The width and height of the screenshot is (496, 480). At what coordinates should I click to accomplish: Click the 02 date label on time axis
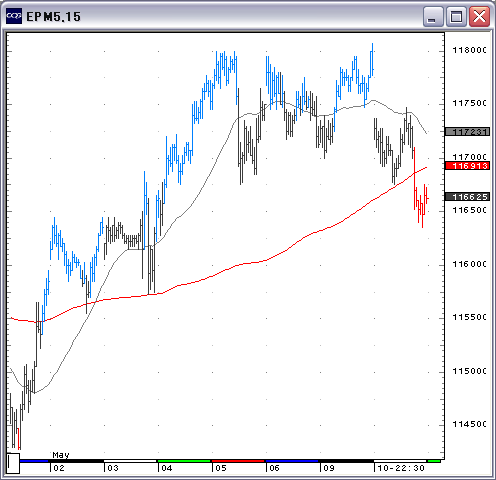[x=59, y=468]
